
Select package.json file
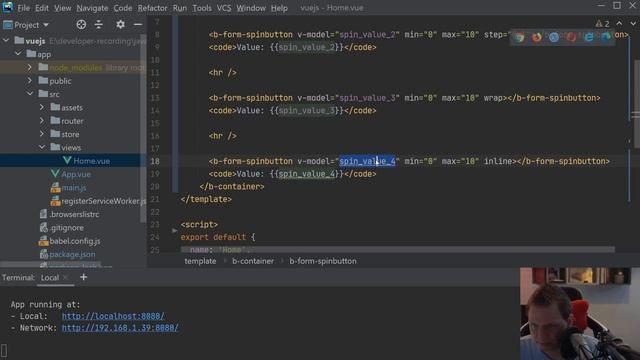point(72,254)
